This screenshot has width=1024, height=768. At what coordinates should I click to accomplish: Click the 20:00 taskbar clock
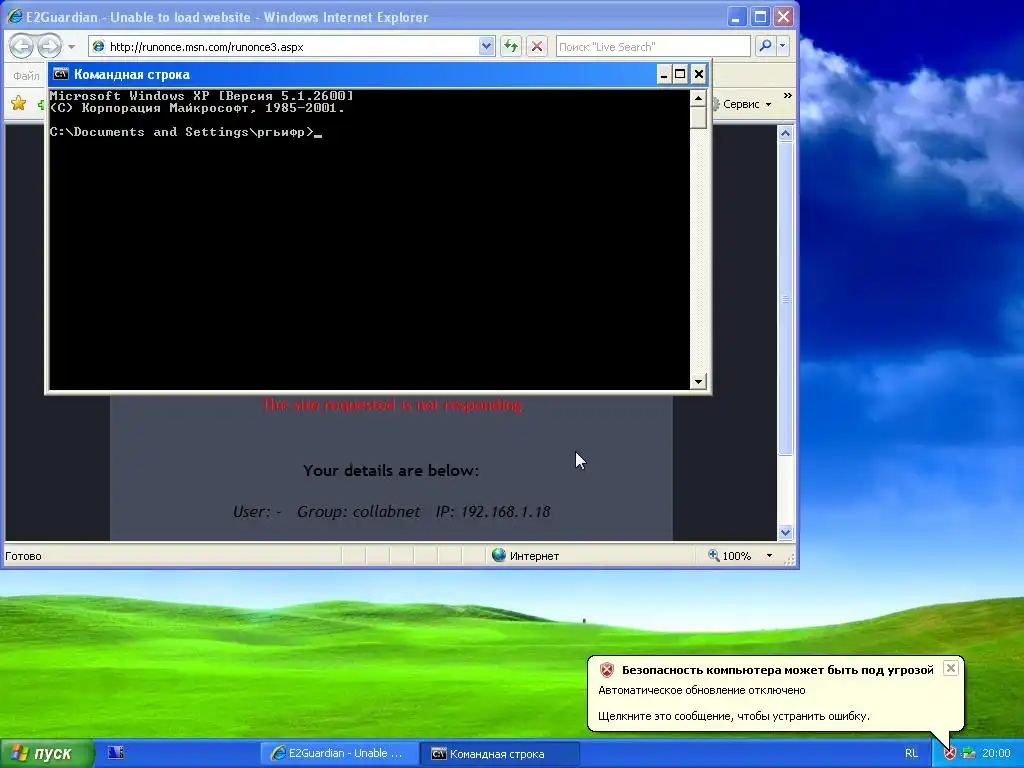click(996, 754)
